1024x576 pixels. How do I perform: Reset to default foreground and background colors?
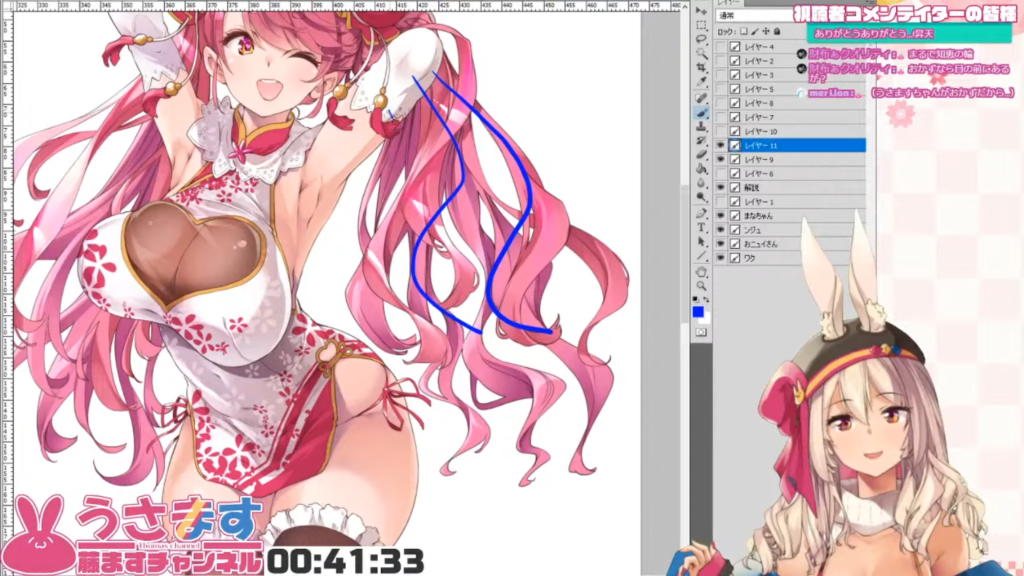696,300
